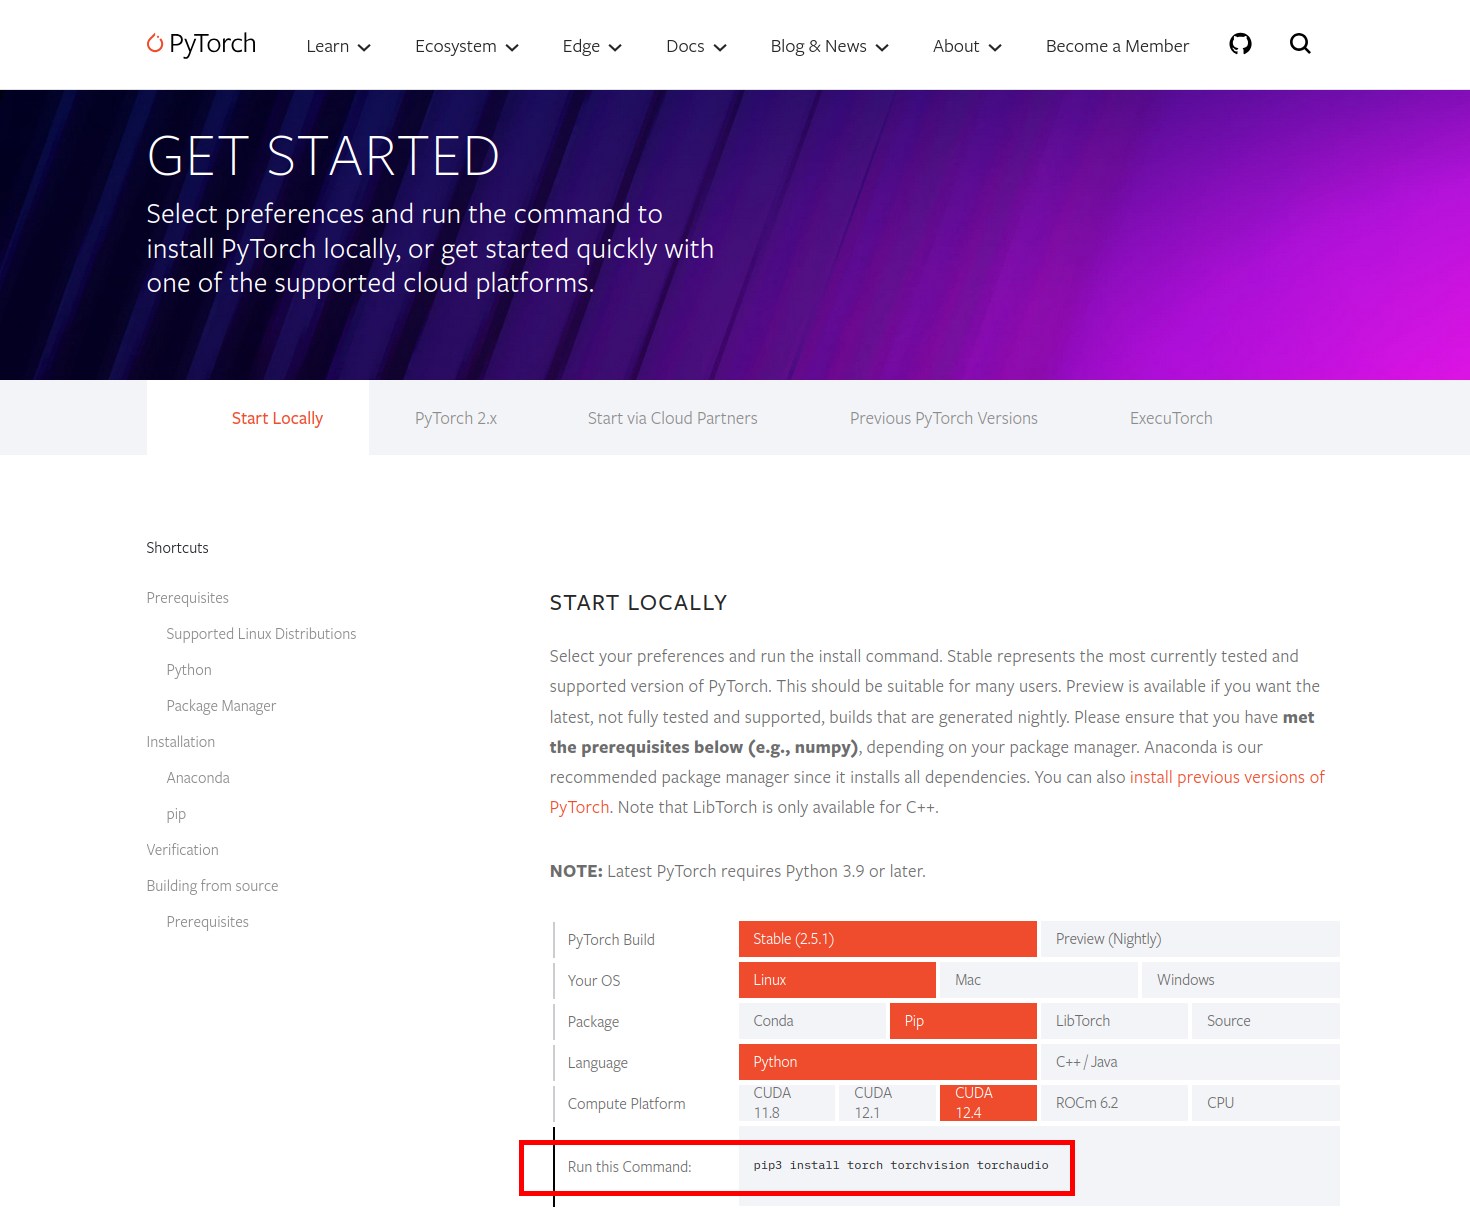Click the search magnifier icon
1470x1232 pixels.
tap(1300, 44)
